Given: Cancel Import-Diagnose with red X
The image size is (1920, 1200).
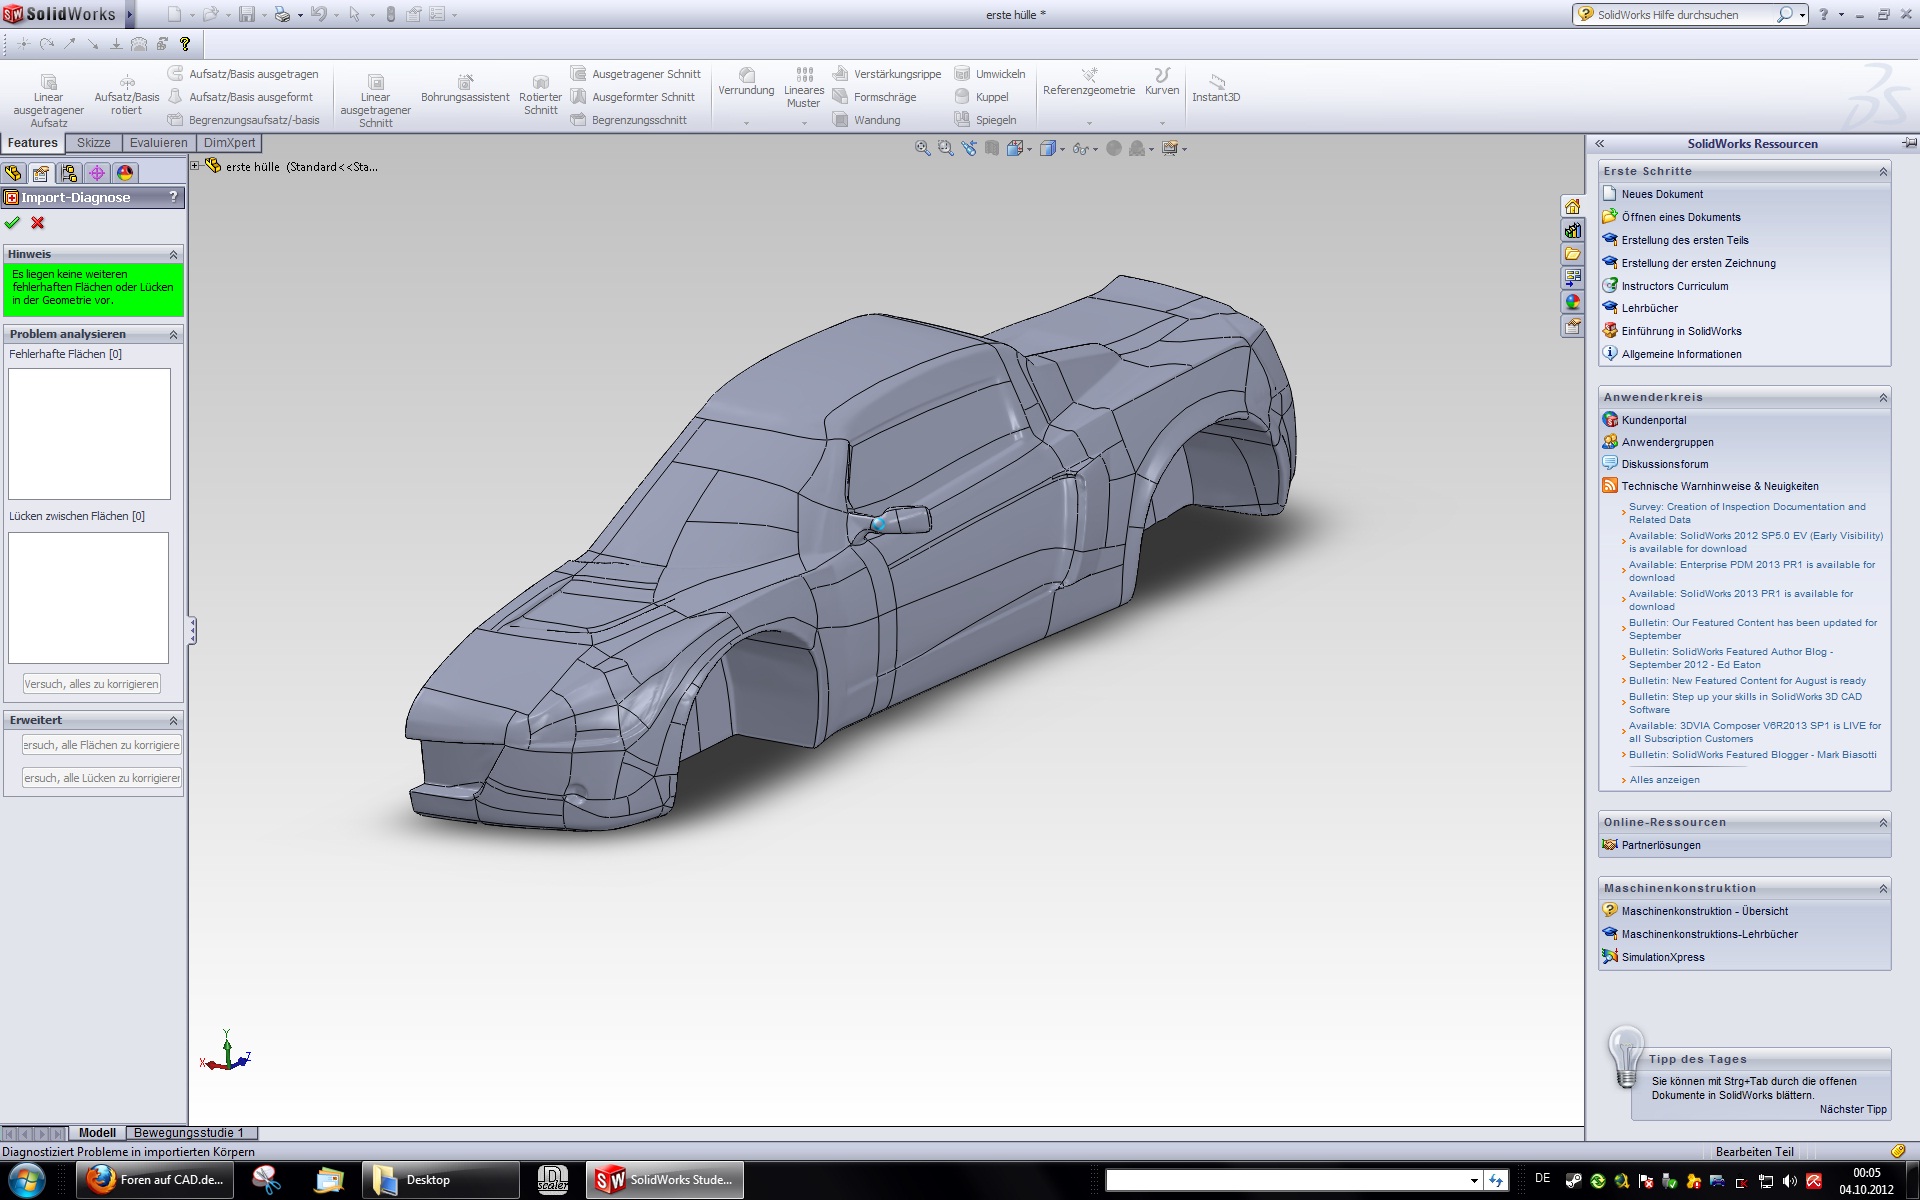Looking at the screenshot, I should click(x=38, y=223).
